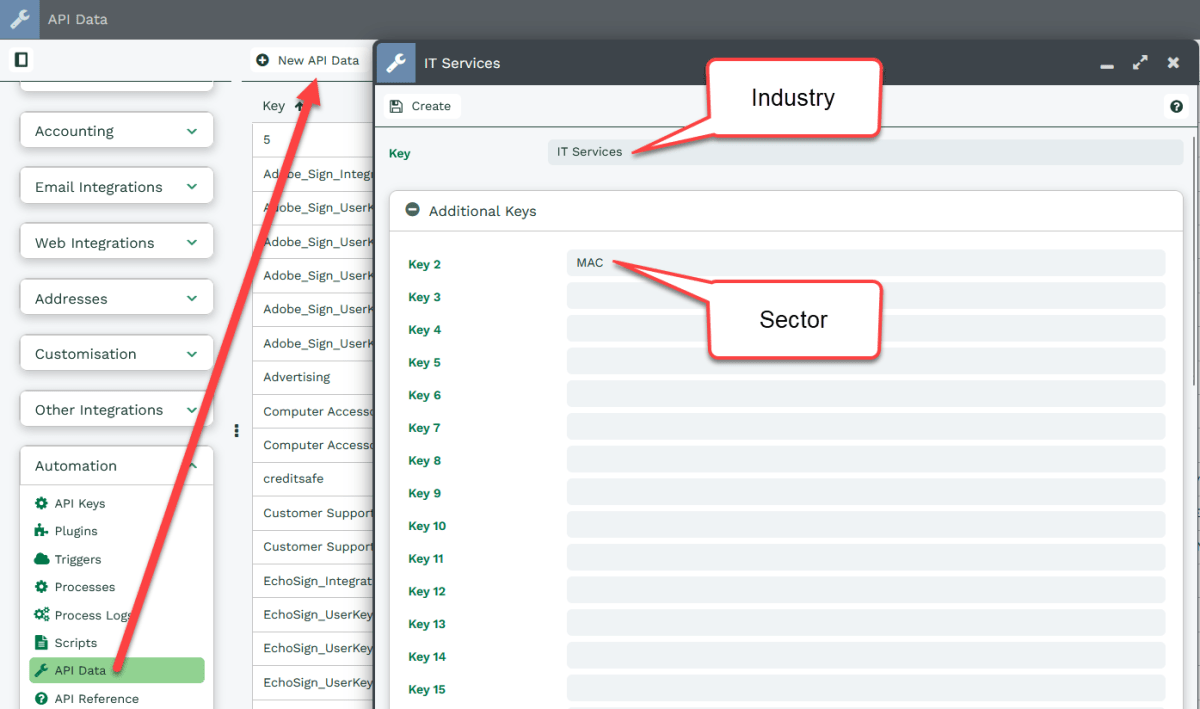Sort by Key column header
Viewport: 1200px width, 709px height.
click(274, 106)
